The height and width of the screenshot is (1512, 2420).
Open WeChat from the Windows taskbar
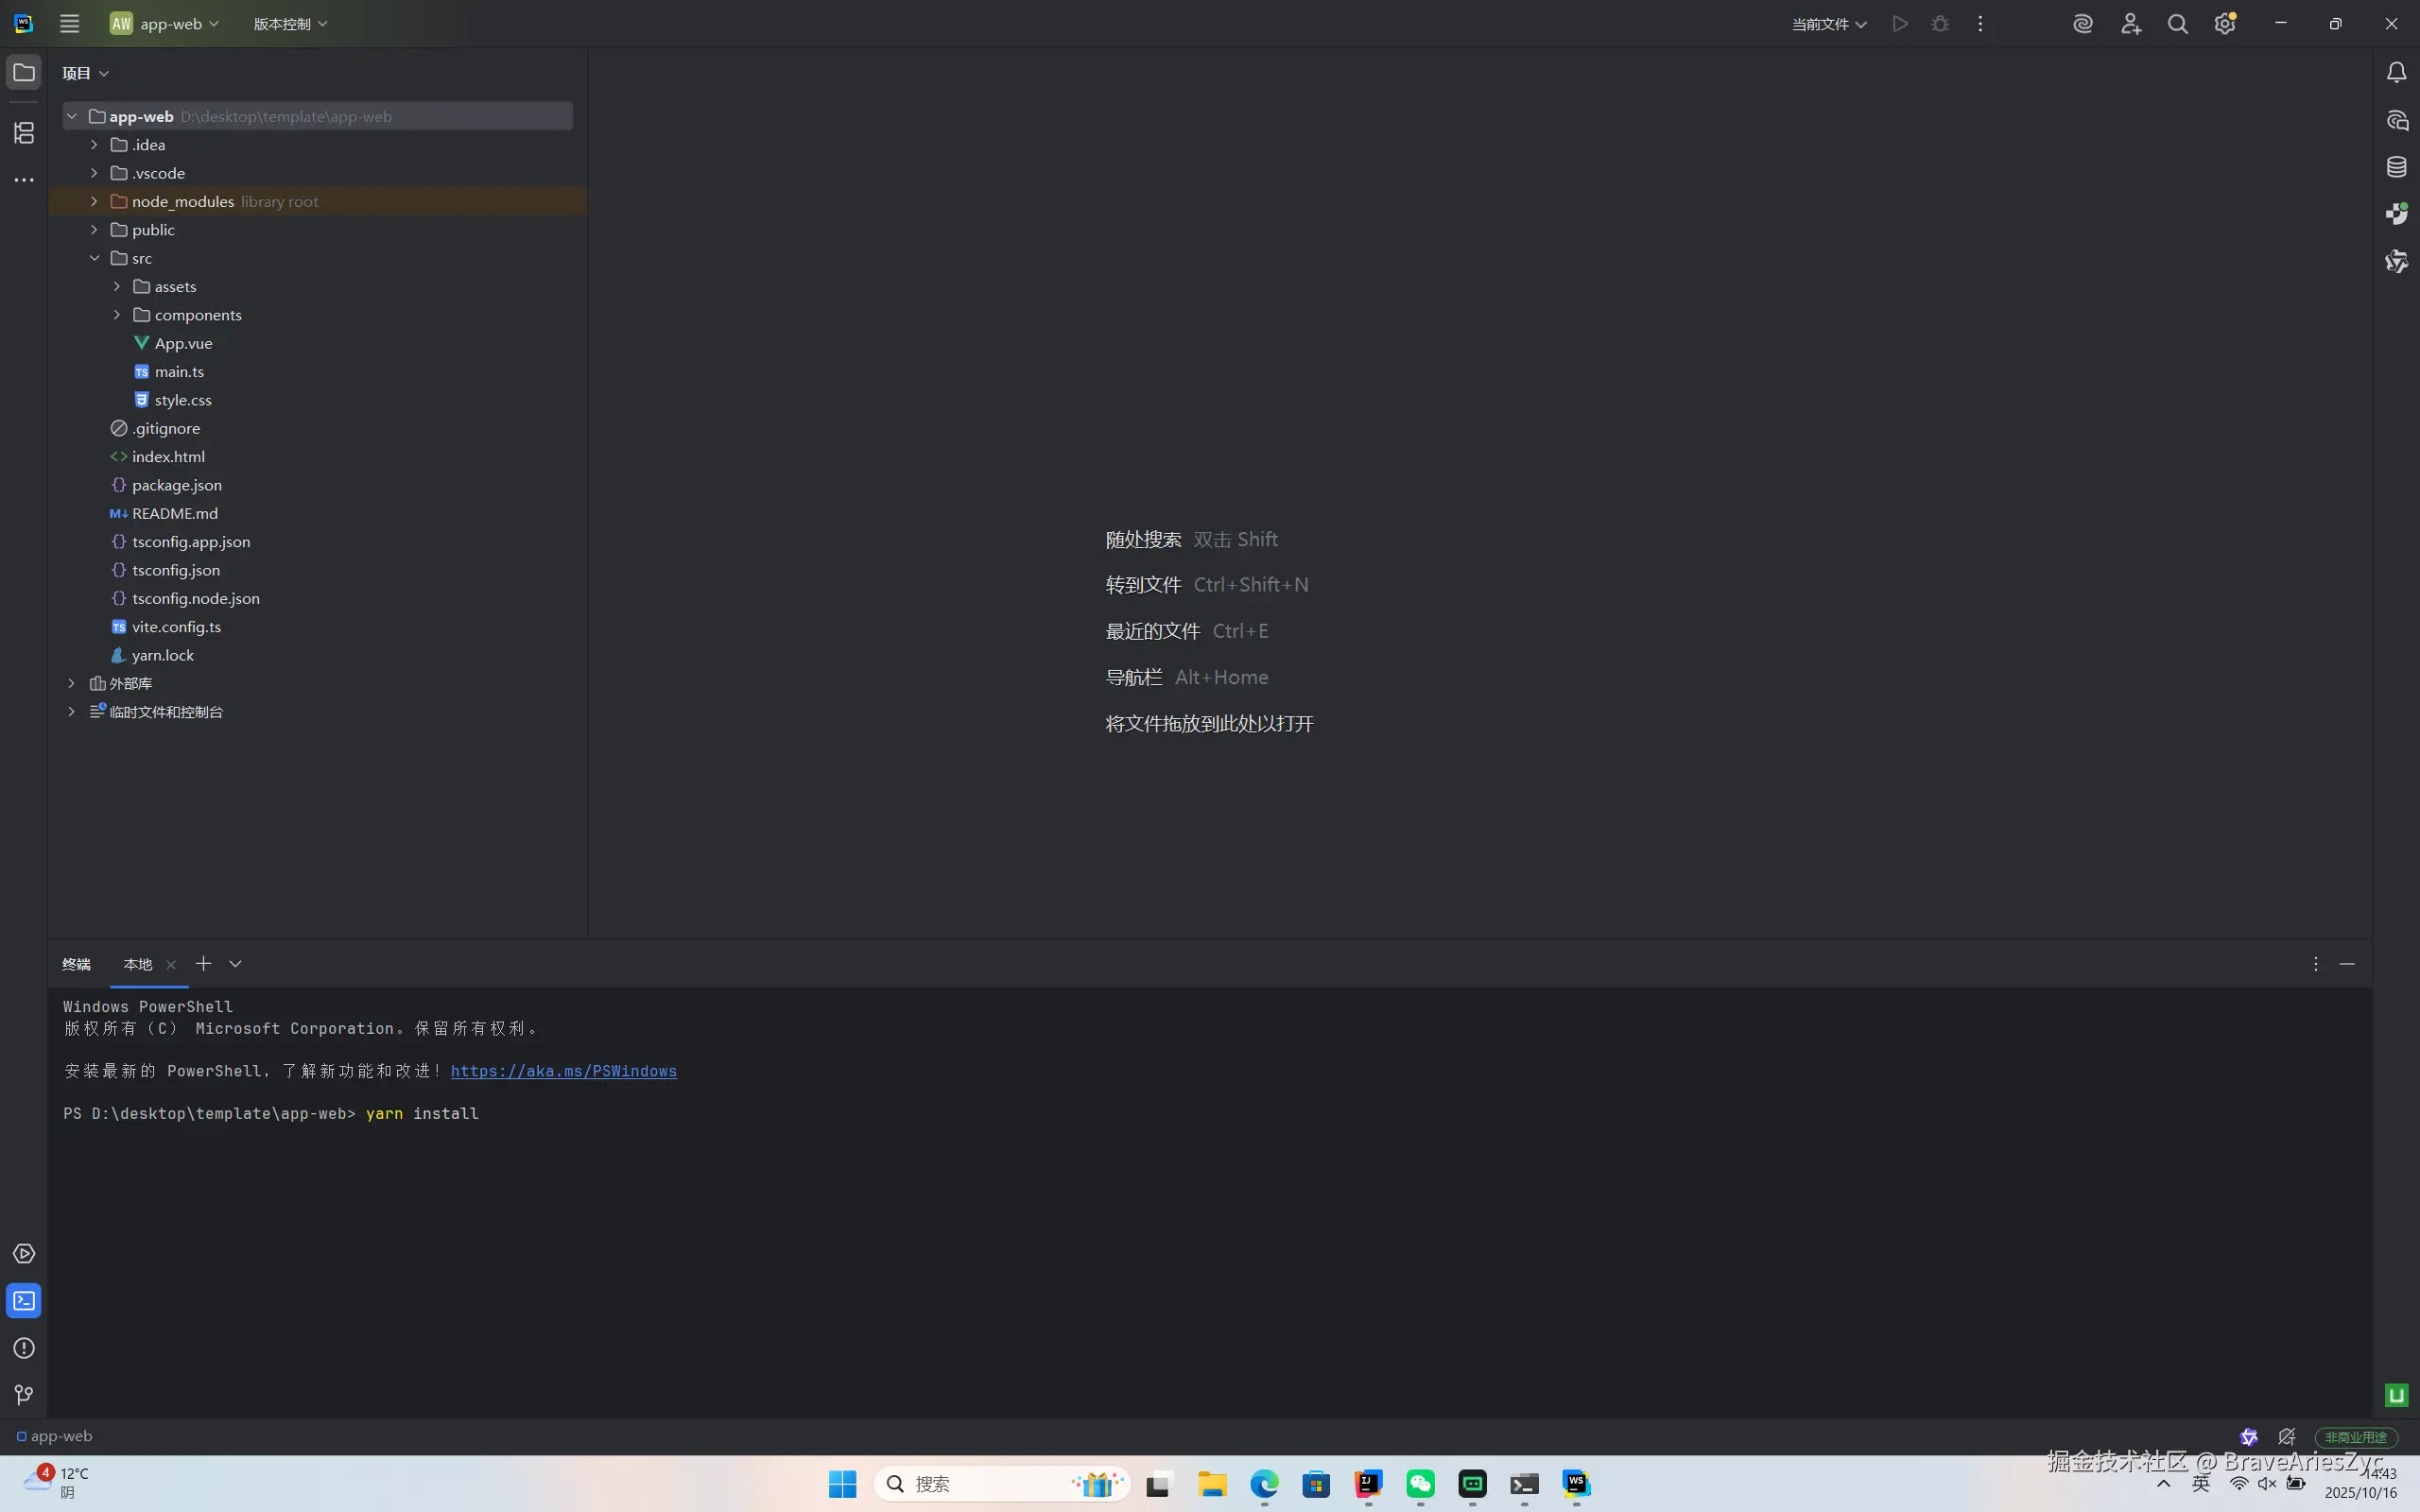[1420, 1484]
